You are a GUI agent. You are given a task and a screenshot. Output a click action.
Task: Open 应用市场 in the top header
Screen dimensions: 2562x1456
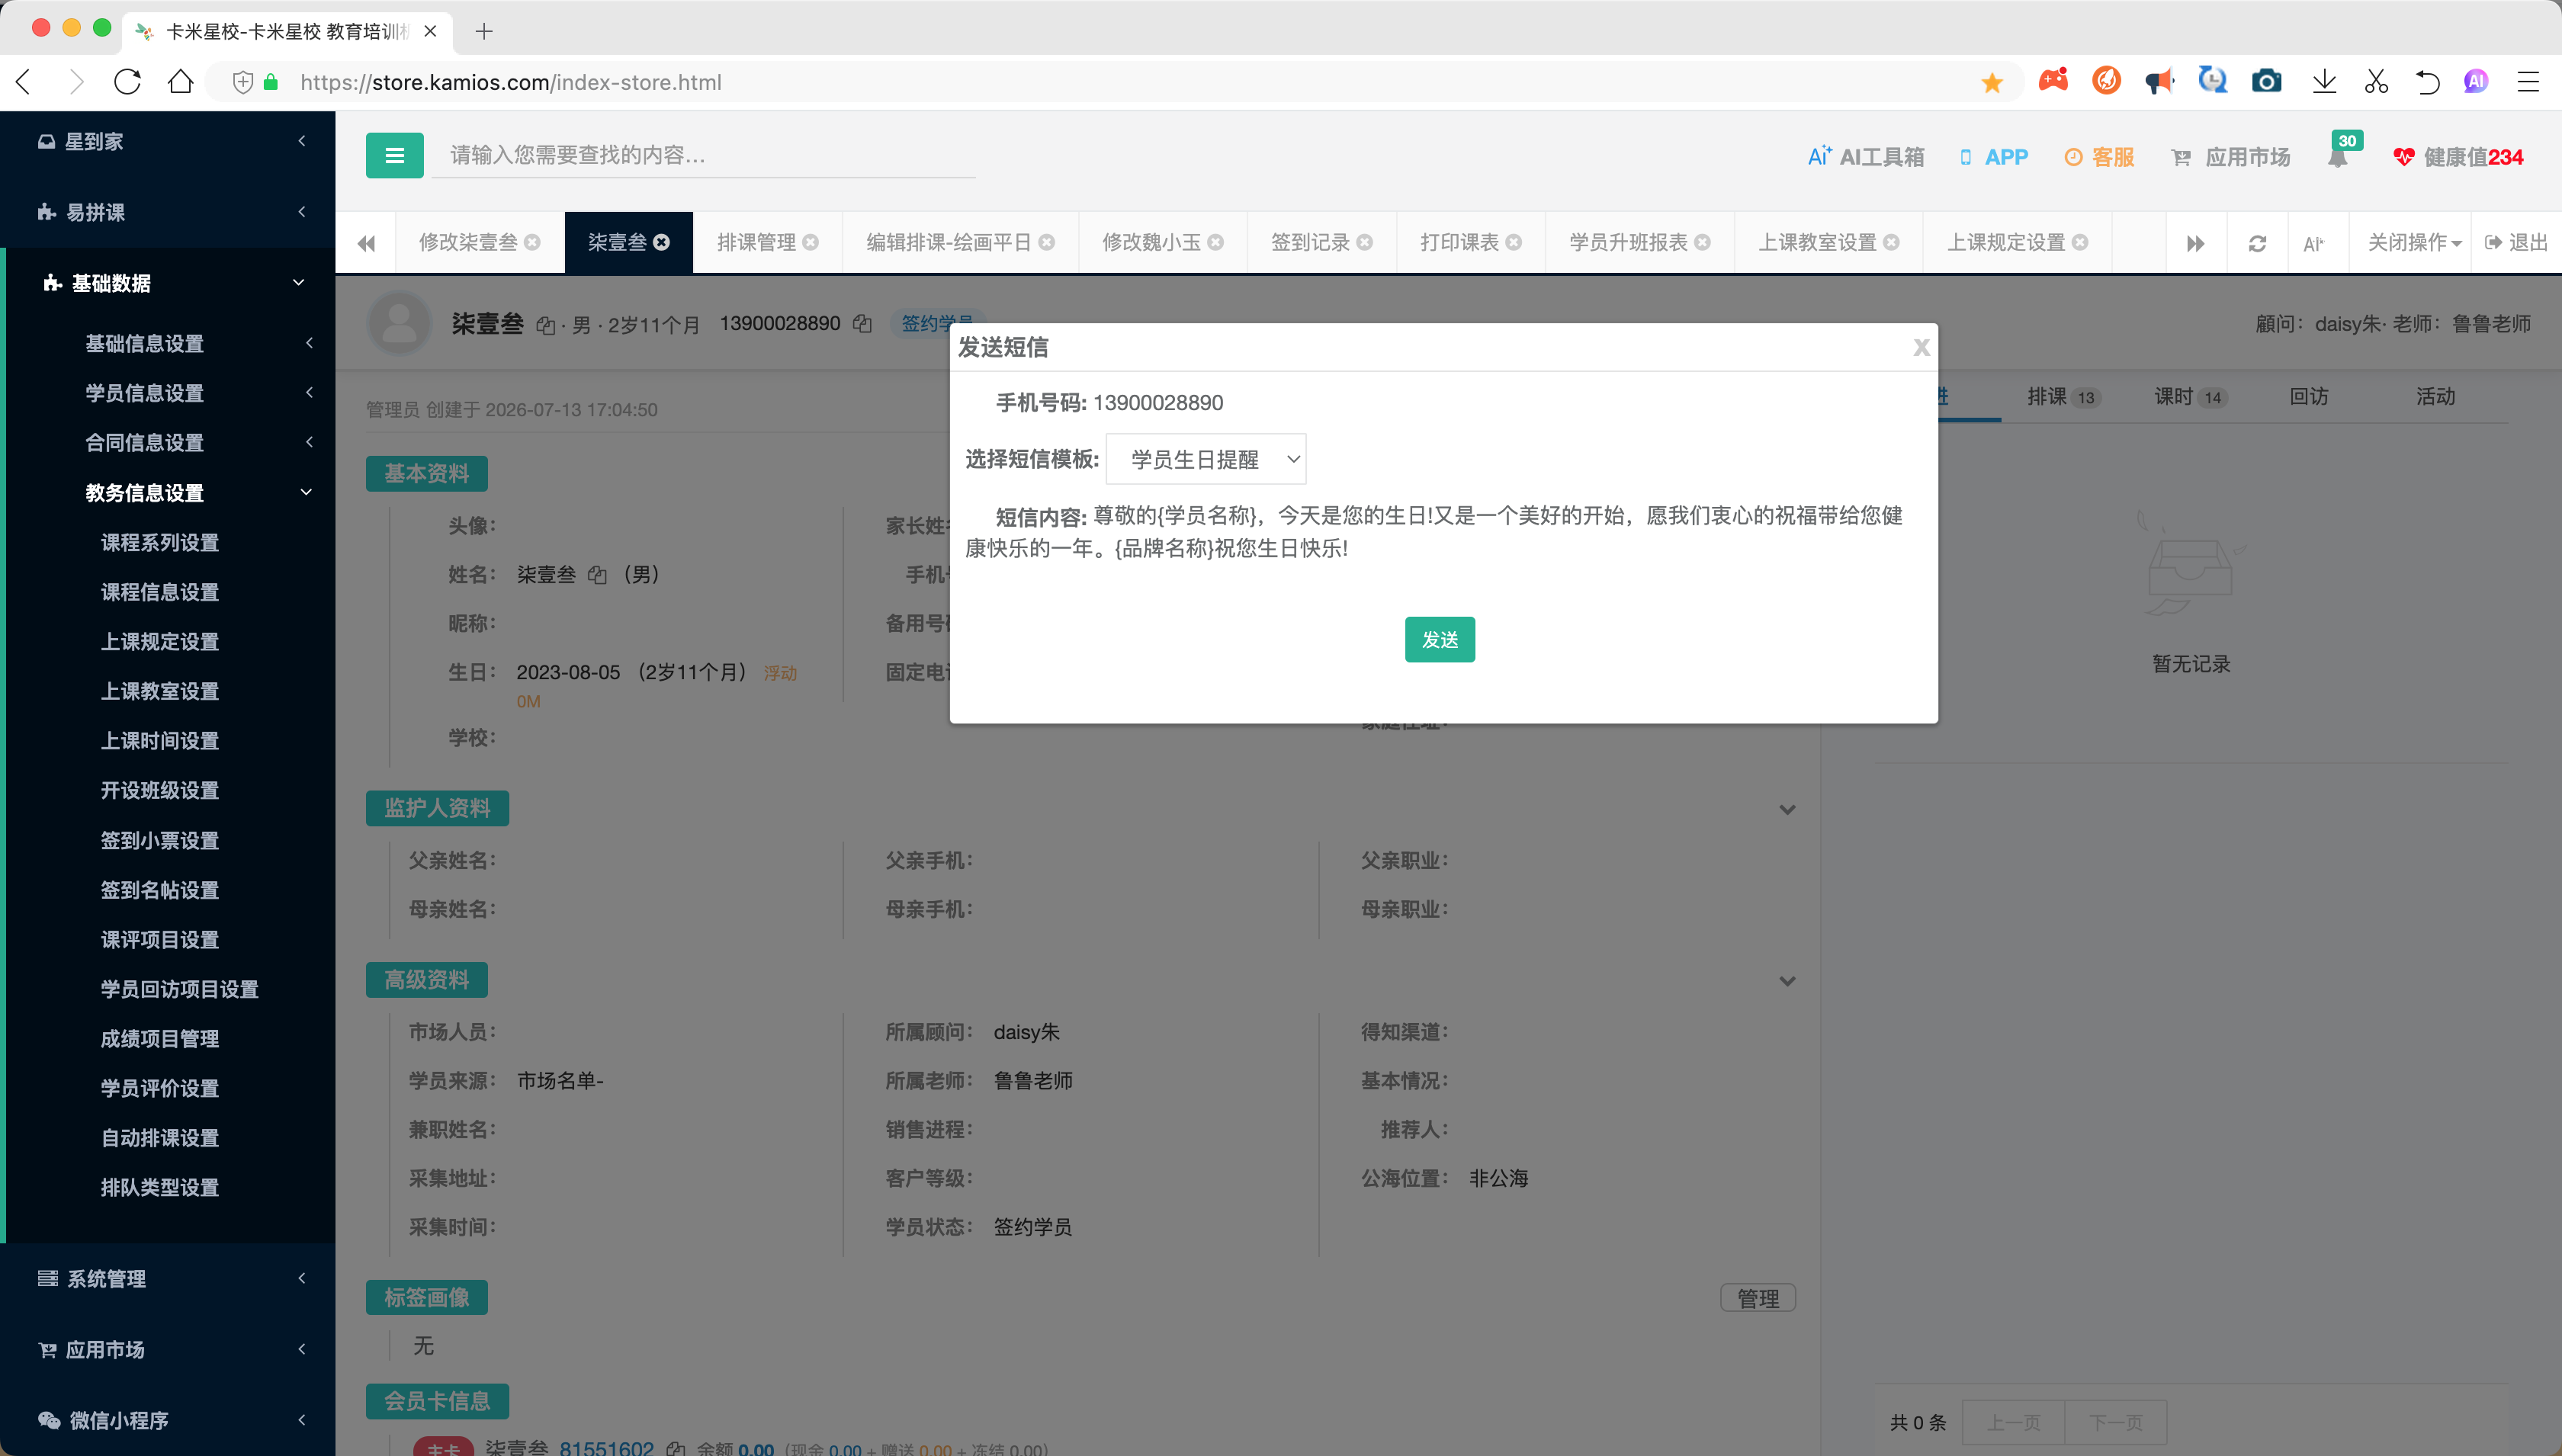click(x=2230, y=157)
